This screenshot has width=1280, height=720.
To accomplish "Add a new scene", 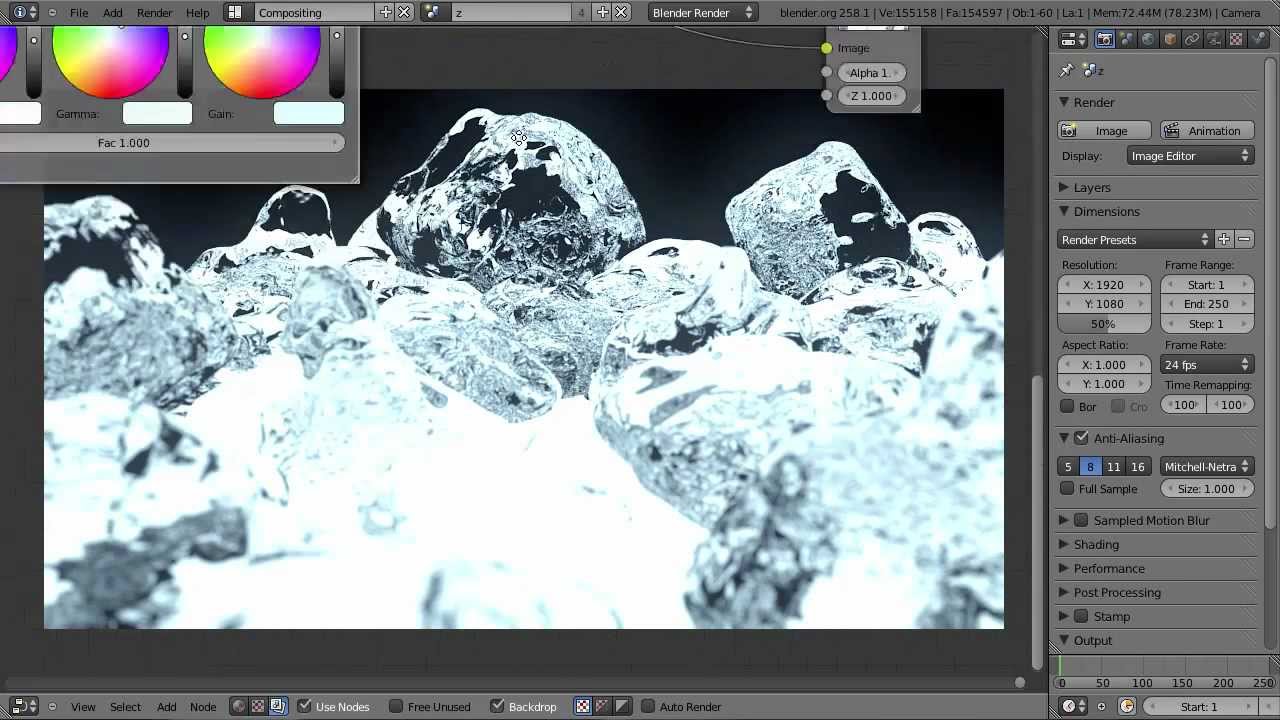I will (603, 12).
